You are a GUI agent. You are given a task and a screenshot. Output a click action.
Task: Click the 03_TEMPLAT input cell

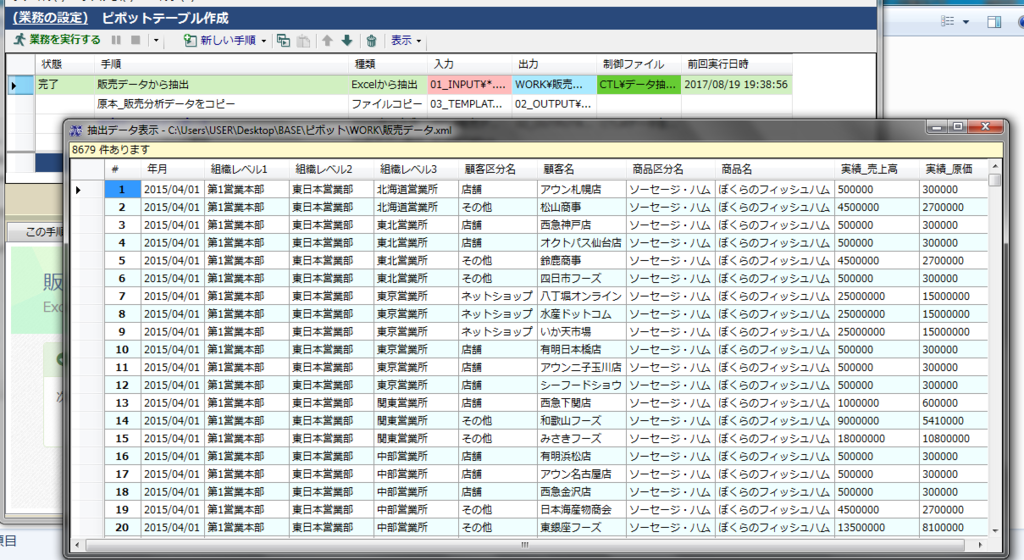pyautogui.click(x=470, y=104)
